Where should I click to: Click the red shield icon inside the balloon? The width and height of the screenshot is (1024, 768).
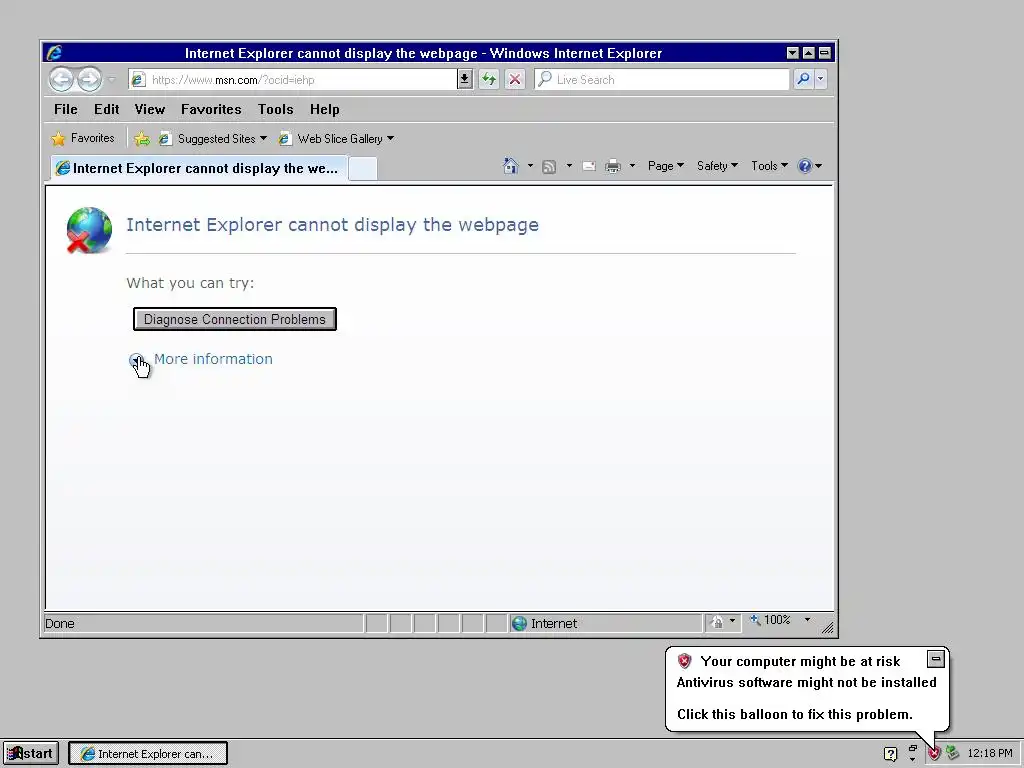tap(684, 661)
